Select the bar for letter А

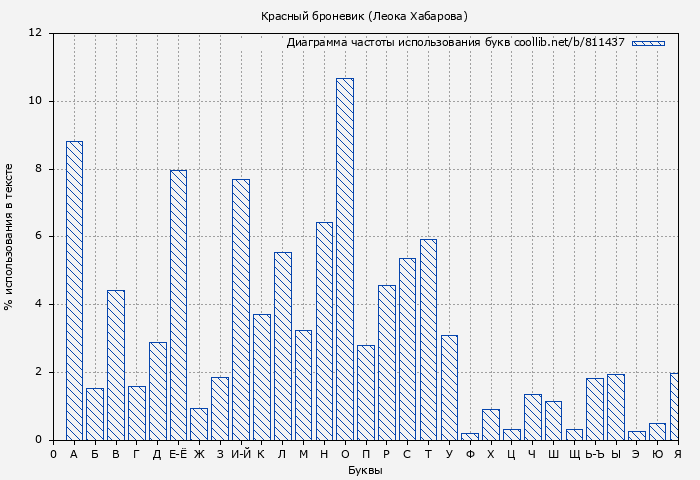coord(74,290)
